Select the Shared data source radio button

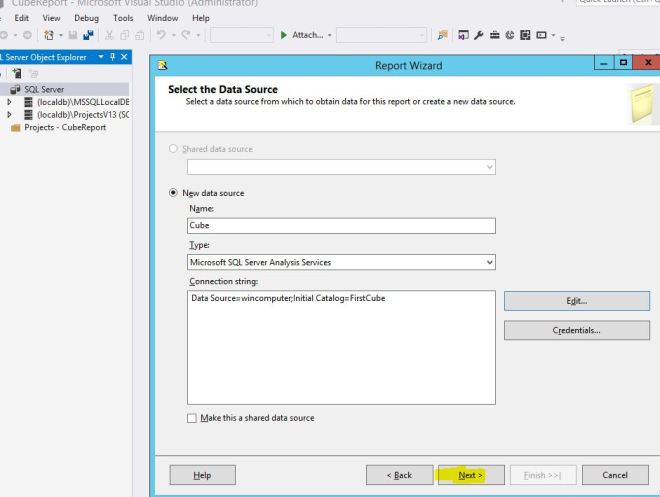173,149
